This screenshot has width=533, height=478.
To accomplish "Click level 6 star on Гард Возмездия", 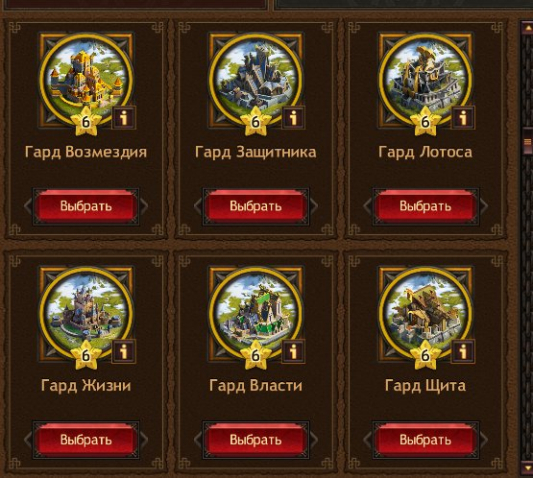I will coord(86,121).
